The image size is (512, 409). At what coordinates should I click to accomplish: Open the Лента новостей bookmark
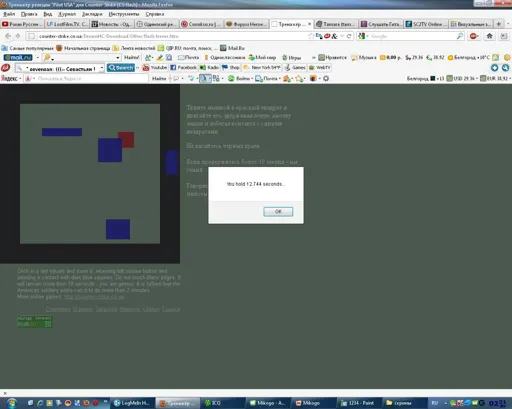click(134, 48)
